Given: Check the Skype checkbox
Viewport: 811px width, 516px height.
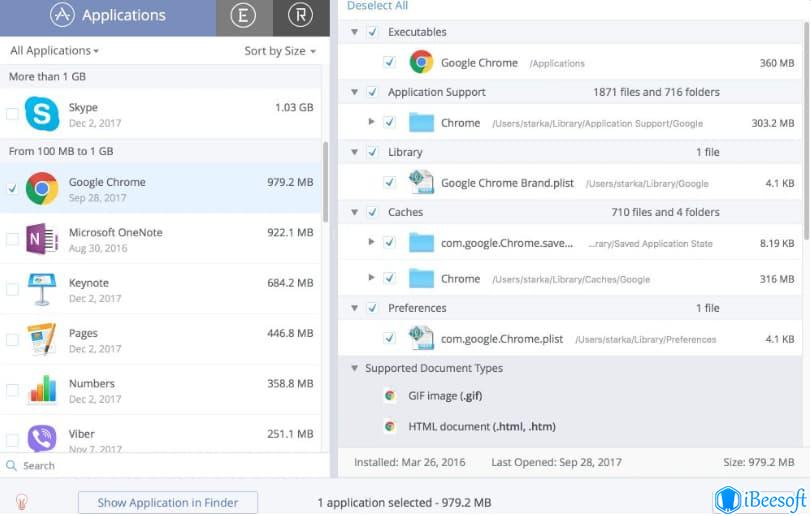Looking at the screenshot, I should [x=12, y=114].
